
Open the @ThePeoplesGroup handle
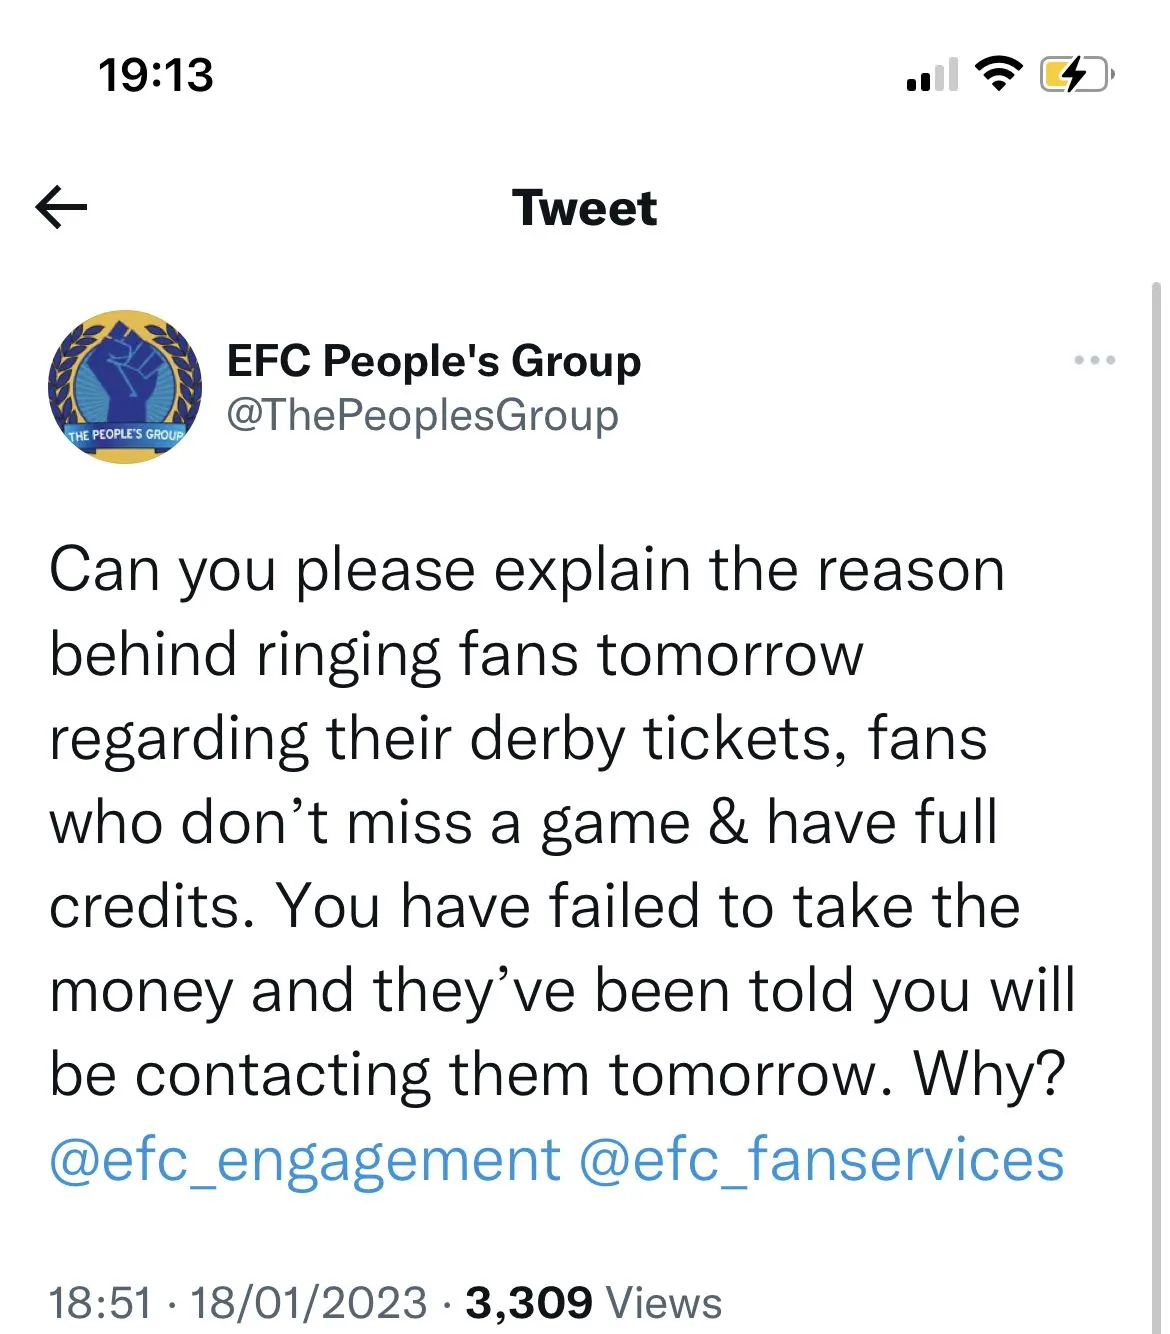[x=422, y=415]
